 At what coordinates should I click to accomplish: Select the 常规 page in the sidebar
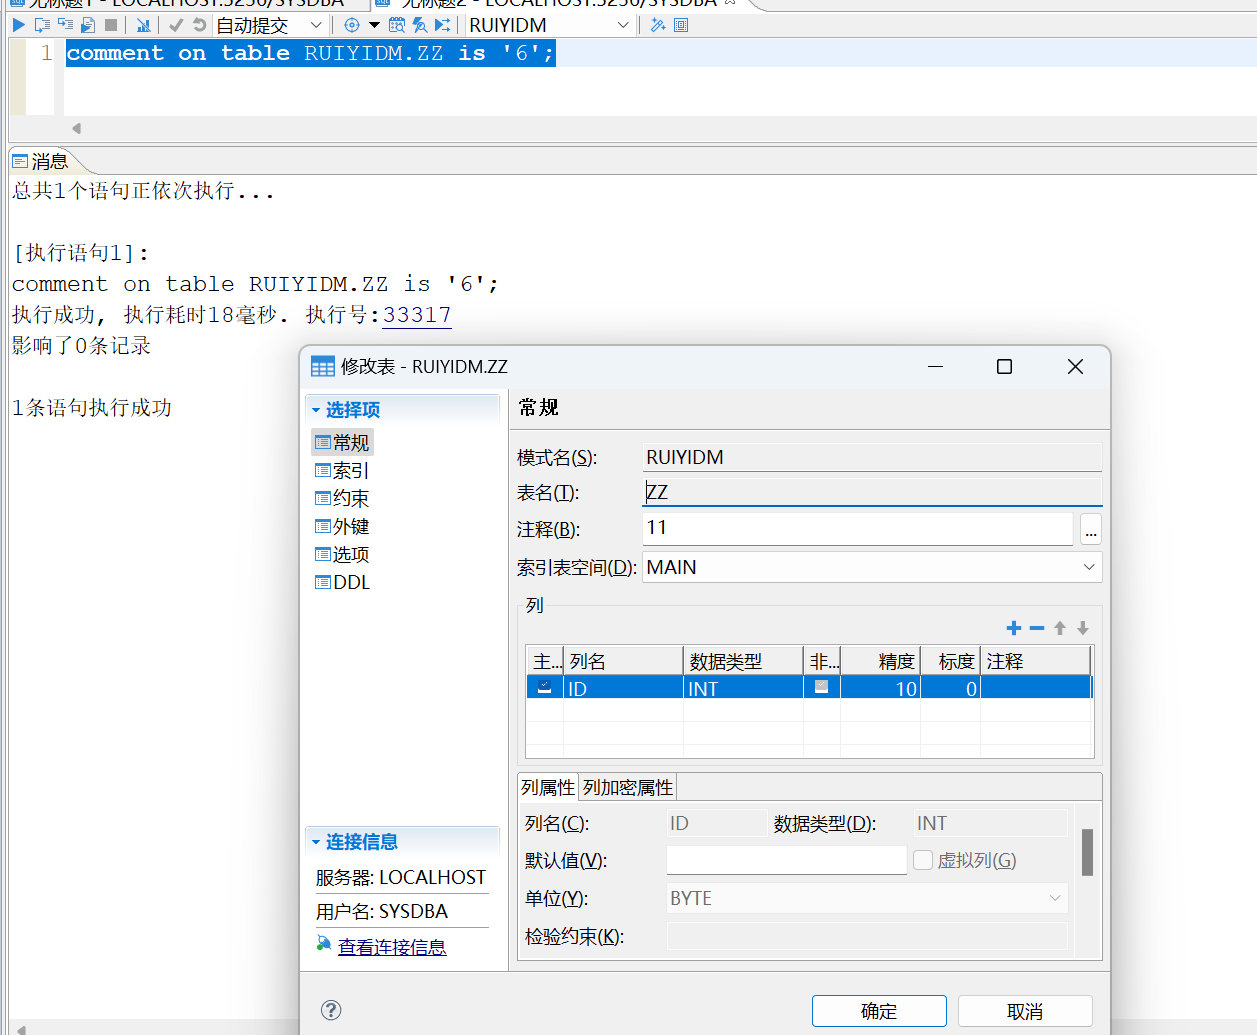(x=342, y=442)
